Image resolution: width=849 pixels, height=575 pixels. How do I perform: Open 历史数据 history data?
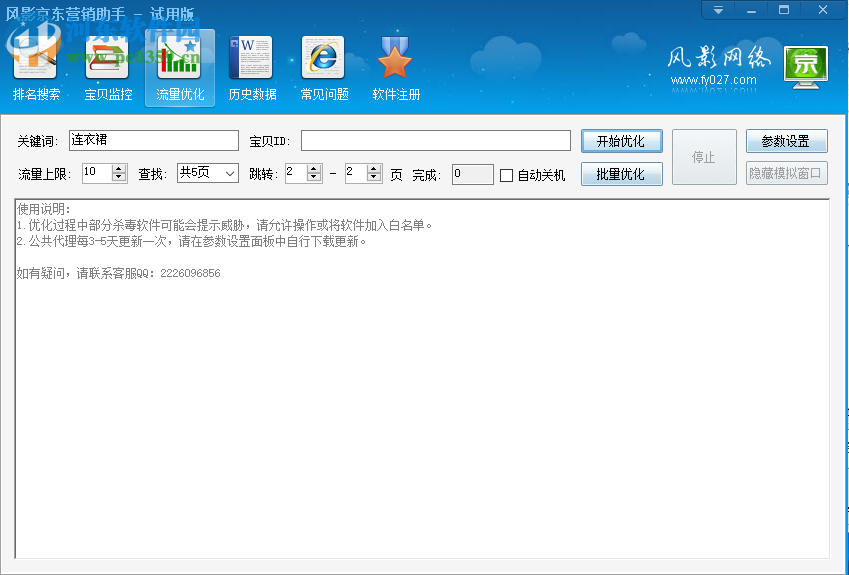[252, 69]
